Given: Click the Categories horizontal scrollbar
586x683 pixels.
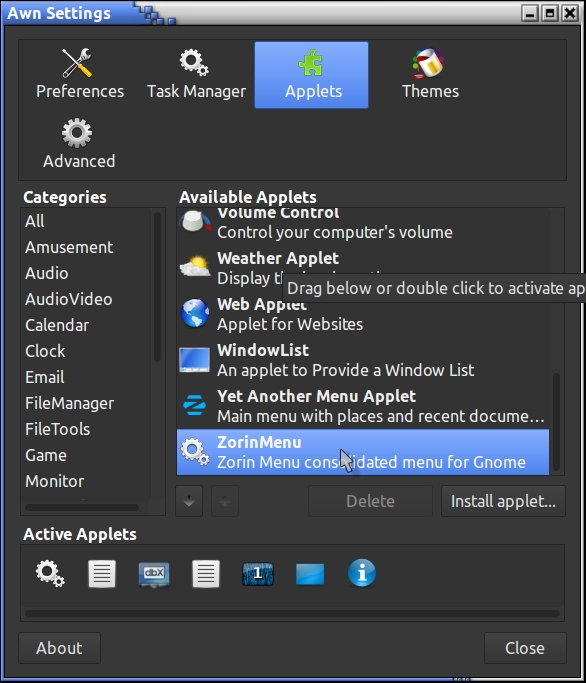Looking at the screenshot, I should point(82,507).
